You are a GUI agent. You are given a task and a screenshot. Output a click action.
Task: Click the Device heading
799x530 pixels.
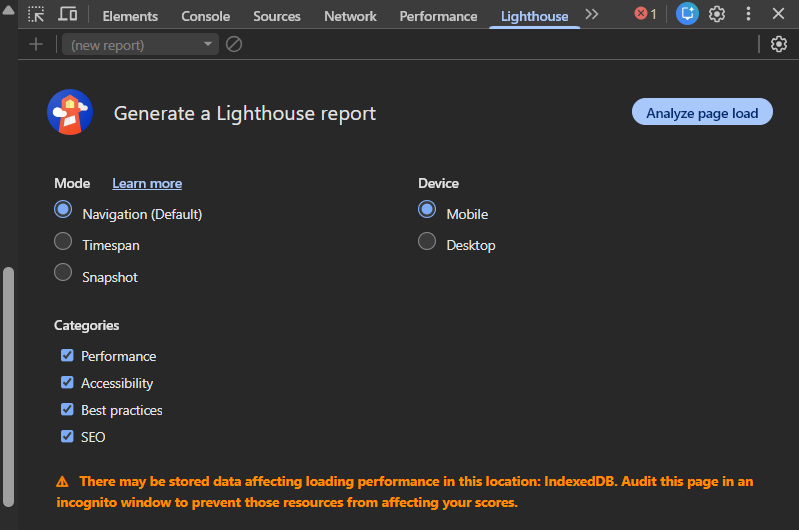(x=438, y=183)
